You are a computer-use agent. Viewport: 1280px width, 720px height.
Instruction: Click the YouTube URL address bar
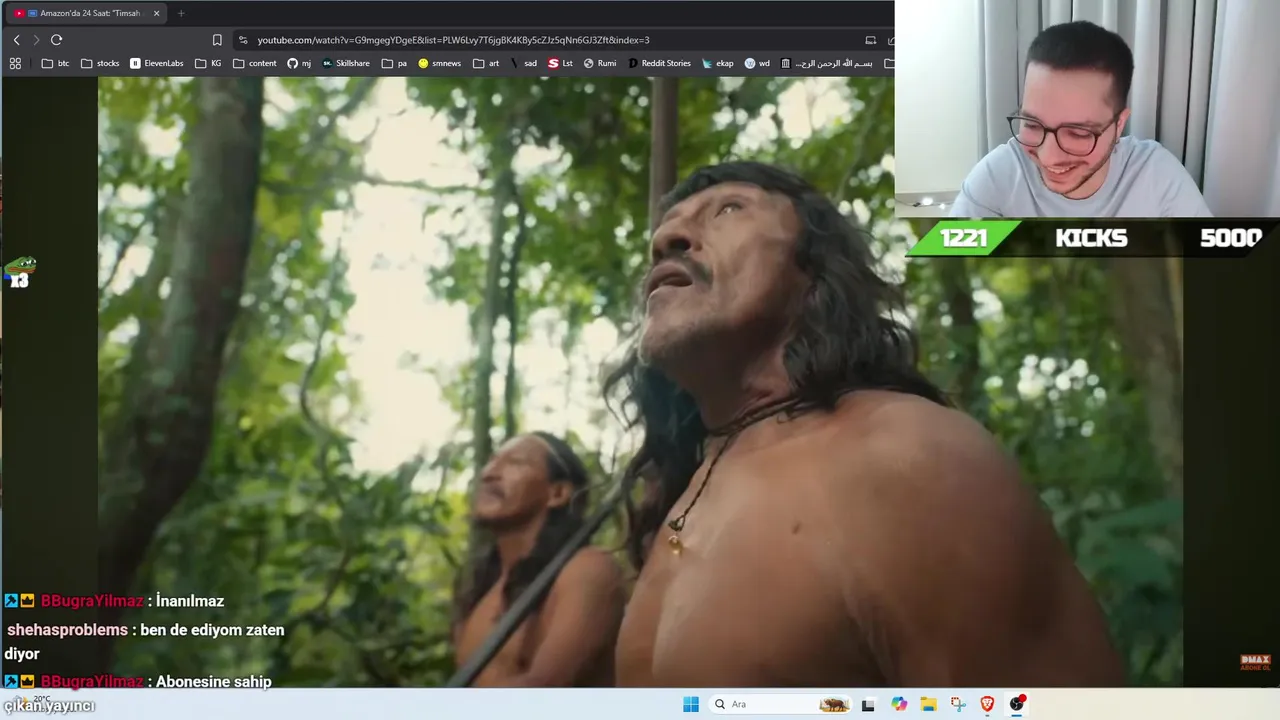click(x=453, y=40)
